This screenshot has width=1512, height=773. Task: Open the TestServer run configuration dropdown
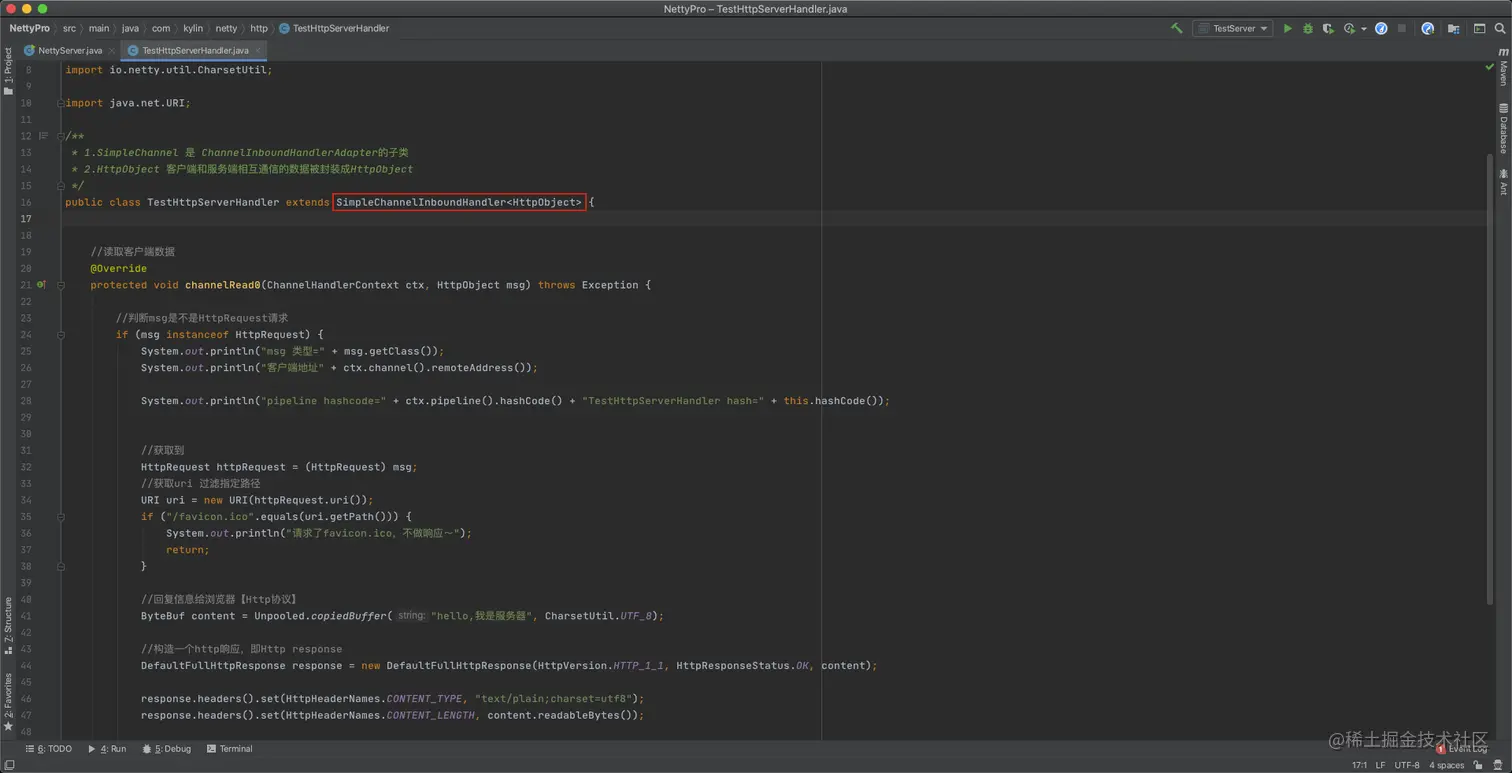coord(1232,28)
